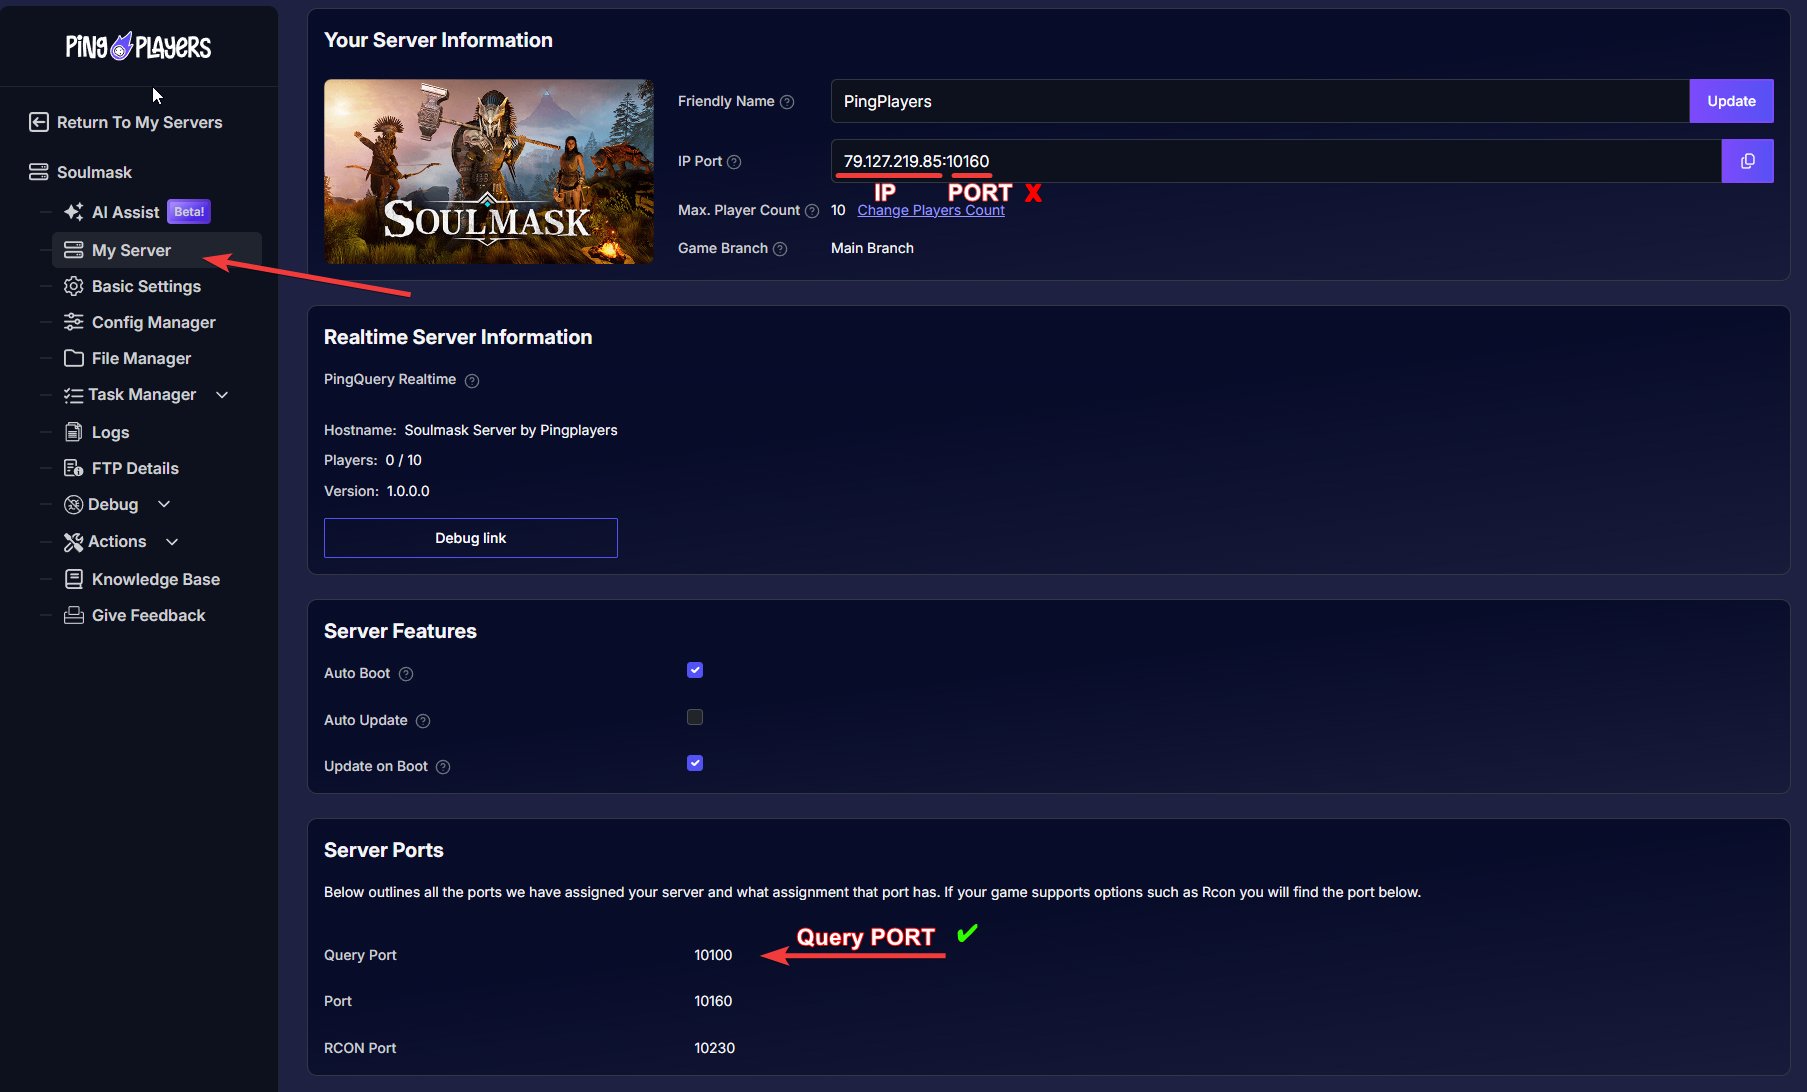Open FTP Details in sidebar
The width and height of the screenshot is (1807, 1092).
pyautogui.click(x=135, y=468)
